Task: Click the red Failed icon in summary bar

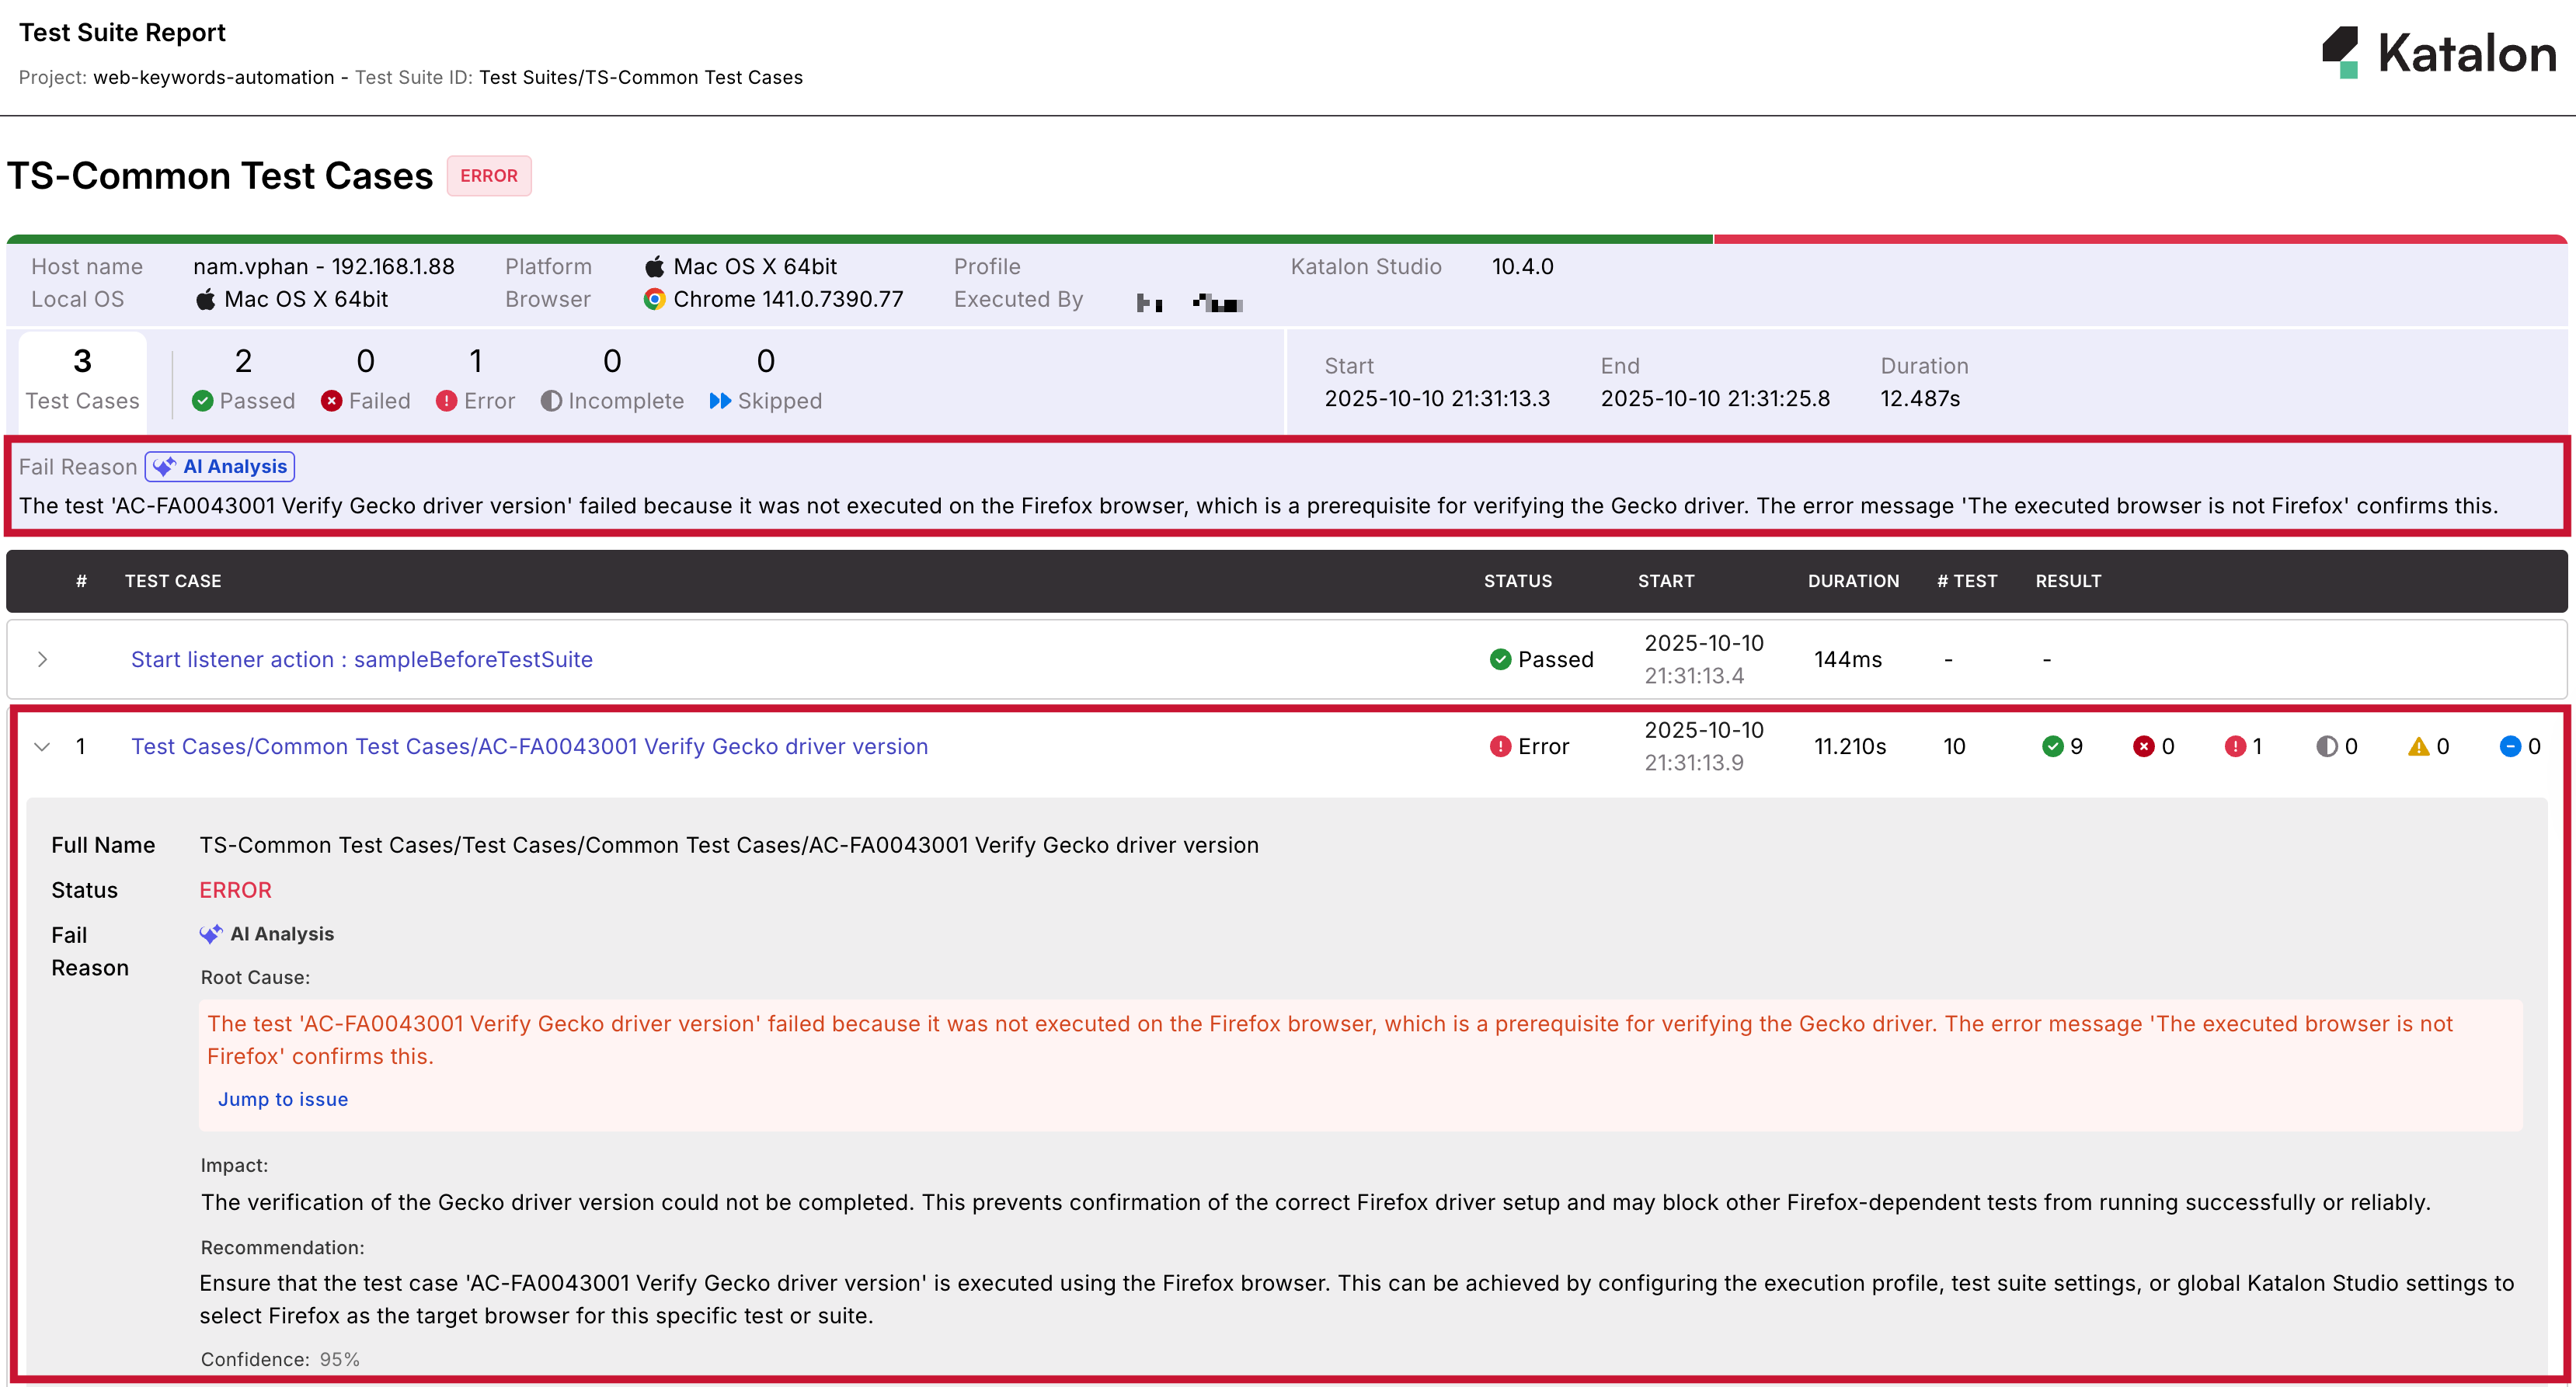Action: coord(333,401)
